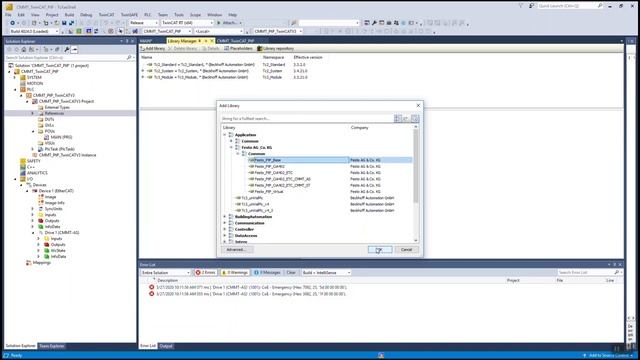The width and height of the screenshot is (640, 360).
Task: Expand the PlcTask node
Action: [x=33, y=149]
